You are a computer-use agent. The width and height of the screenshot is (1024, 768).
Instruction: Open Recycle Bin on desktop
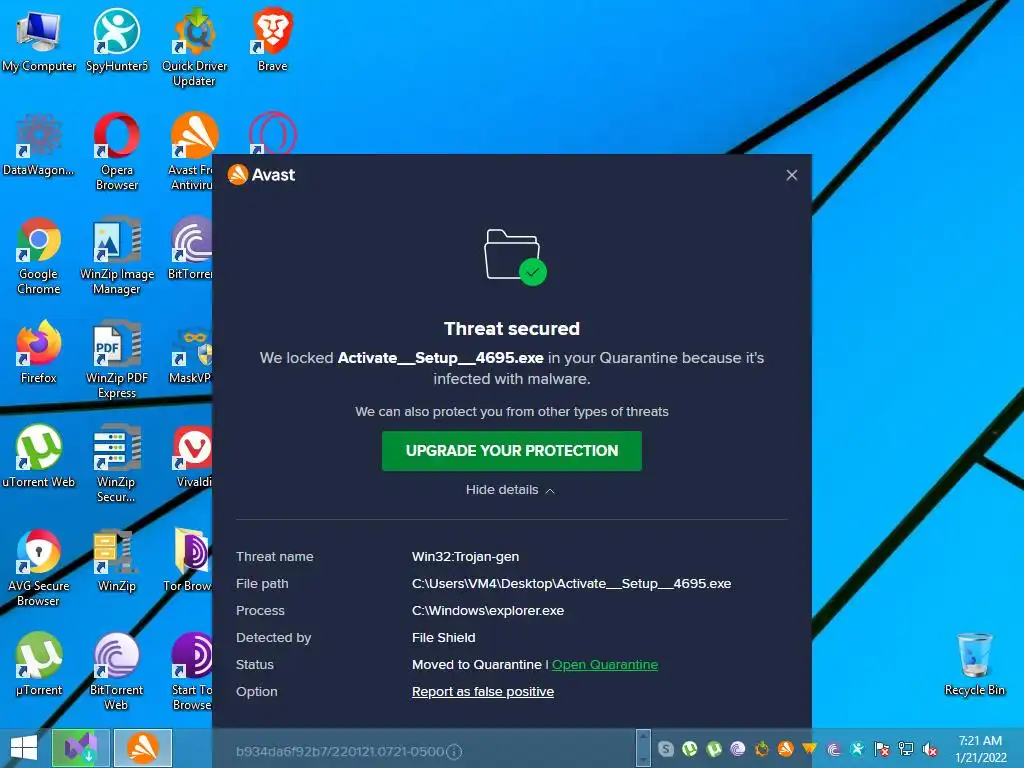click(974, 665)
